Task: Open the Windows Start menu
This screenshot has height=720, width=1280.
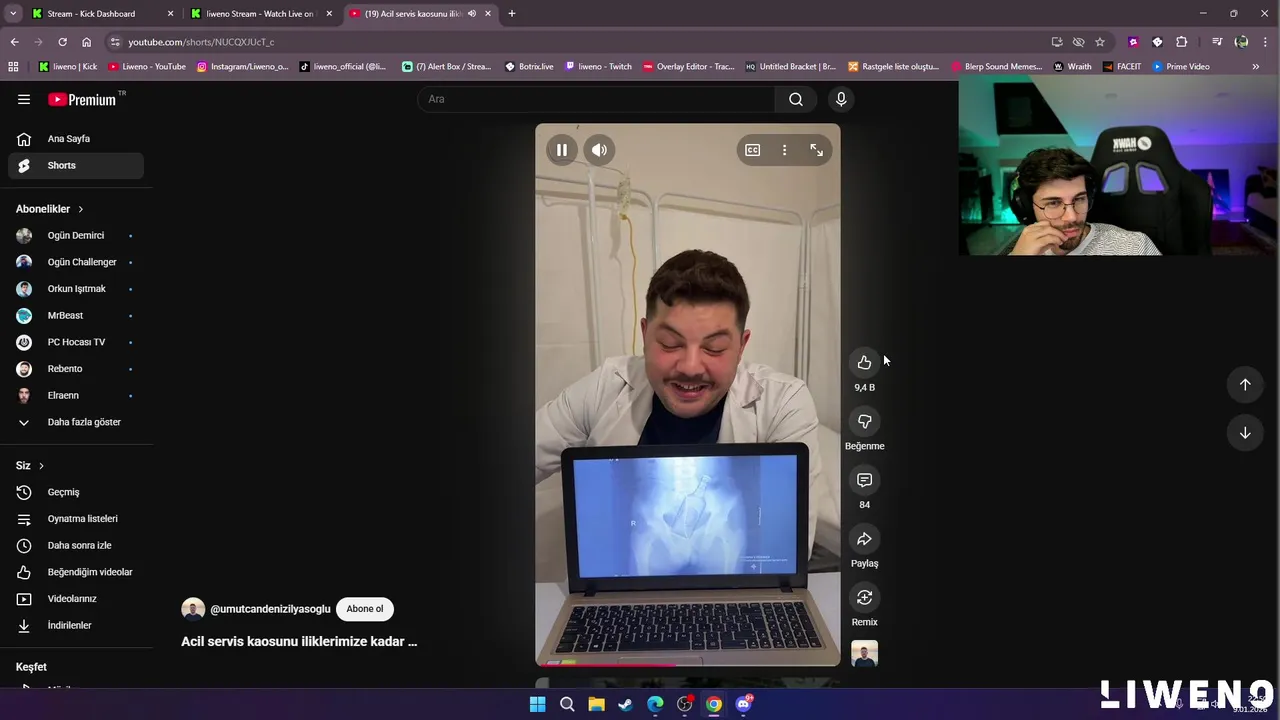Action: point(537,704)
